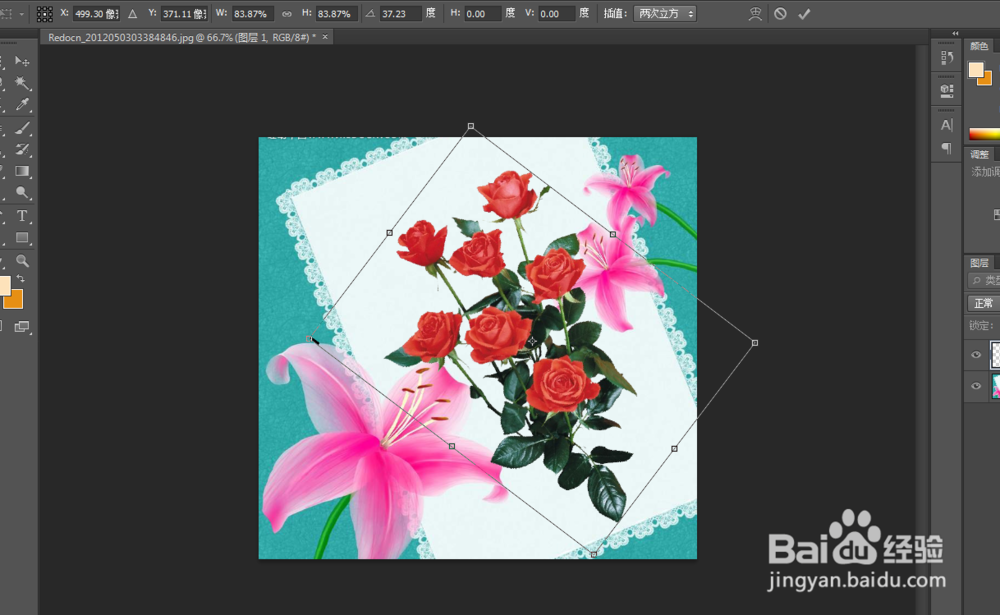1000x615 pixels.
Task: Select the Brush tool
Action: (22, 128)
